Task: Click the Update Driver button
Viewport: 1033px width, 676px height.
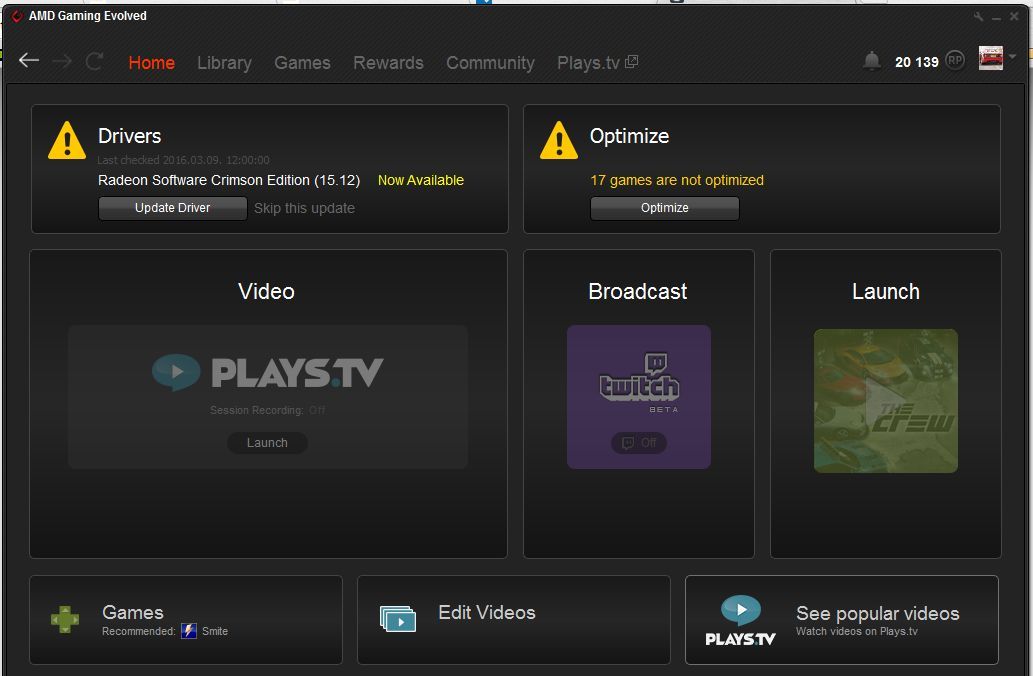Action: 173,208
